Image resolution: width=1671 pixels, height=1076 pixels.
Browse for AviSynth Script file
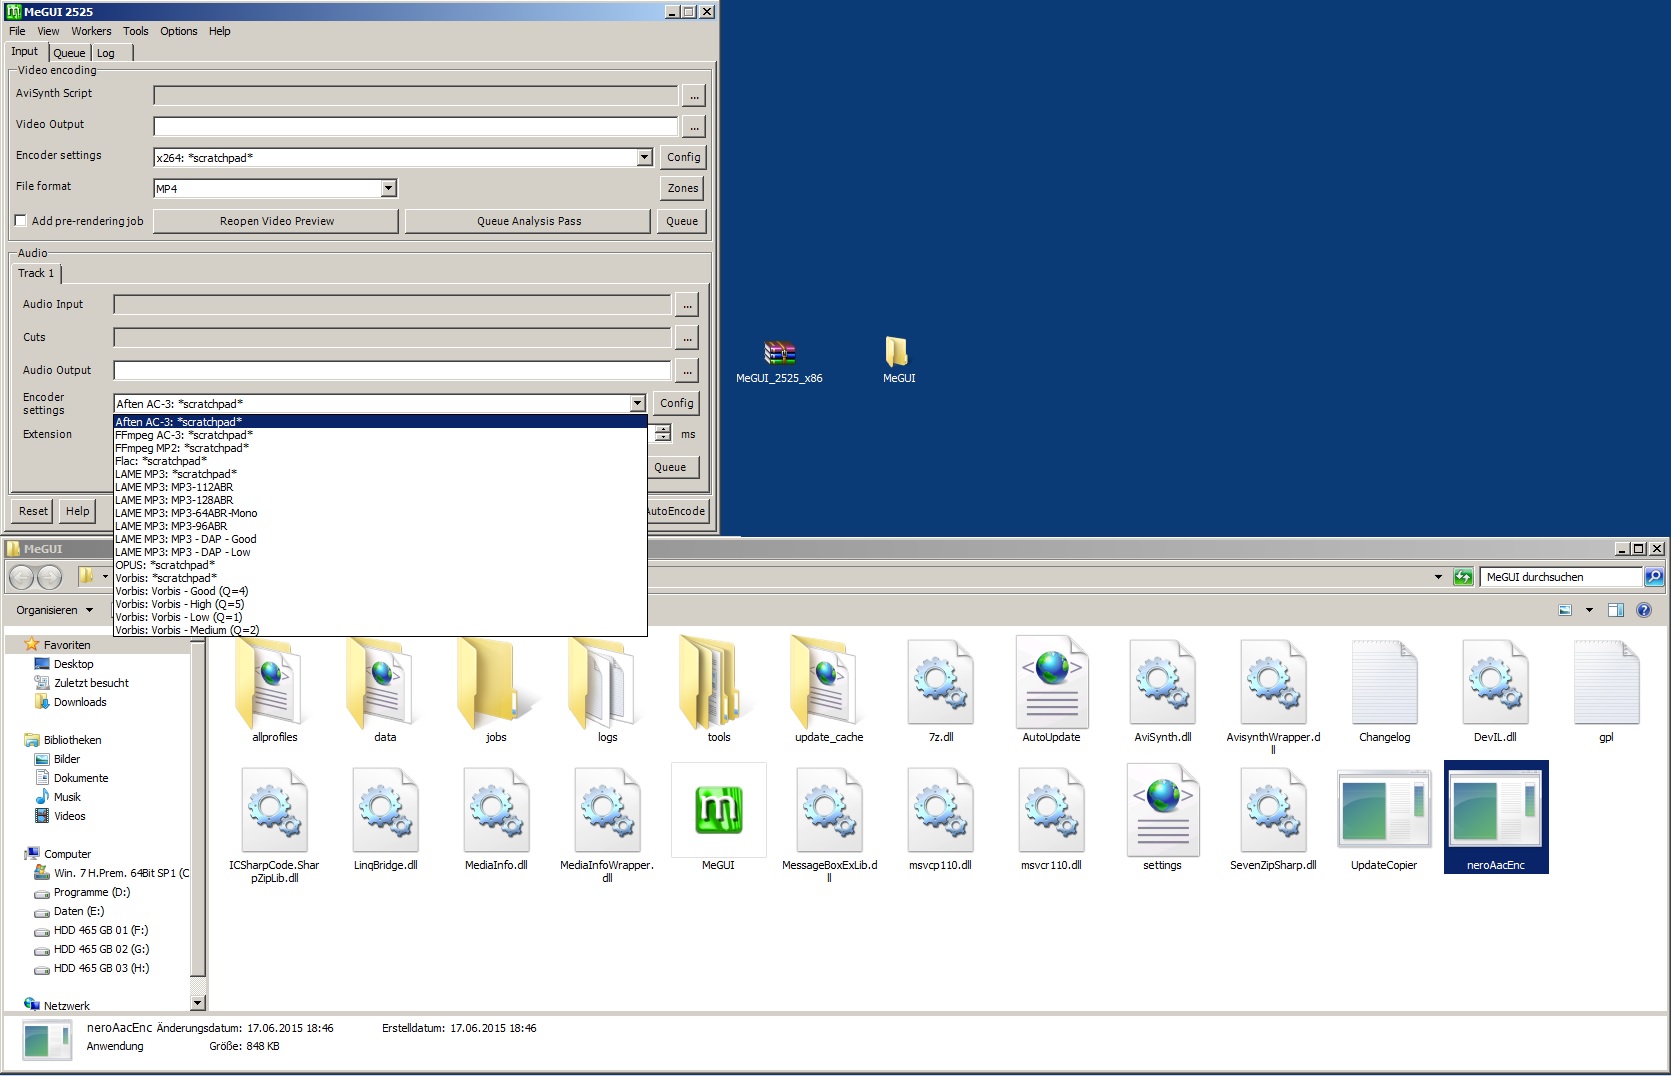694,96
